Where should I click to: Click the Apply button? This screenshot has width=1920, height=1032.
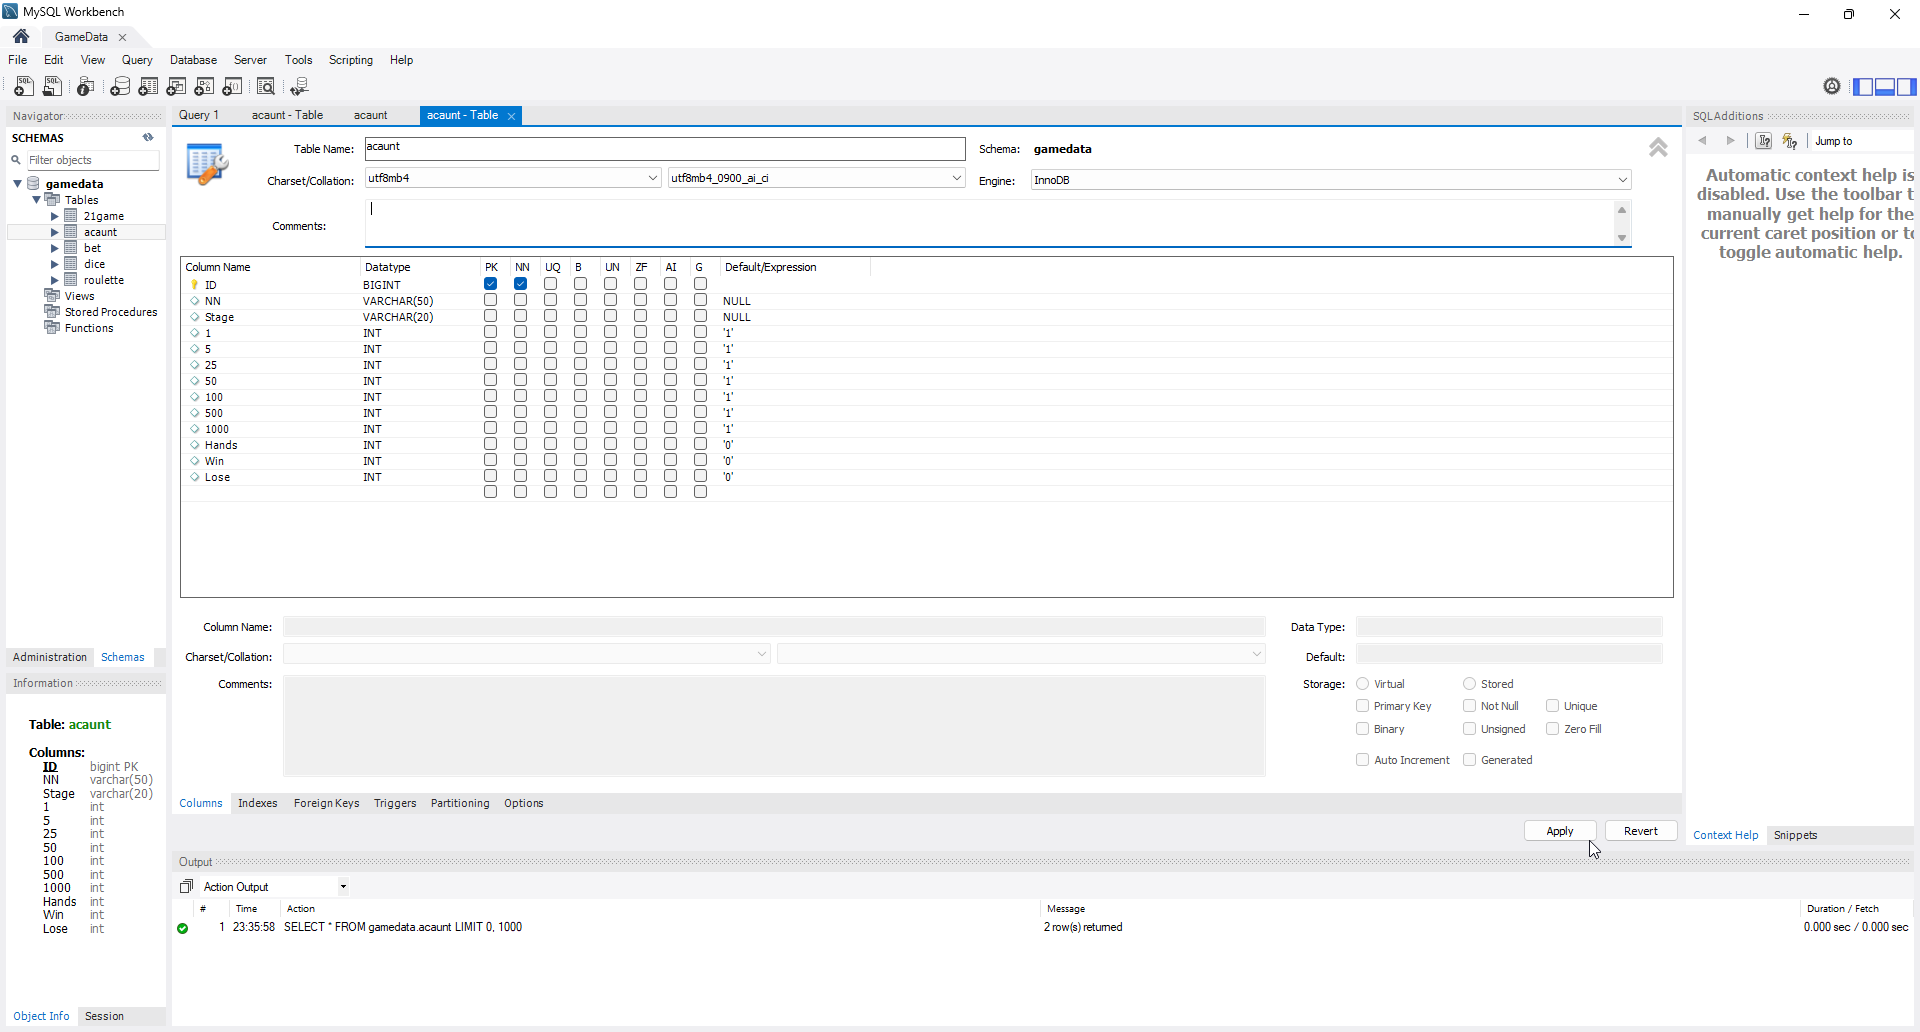pyautogui.click(x=1559, y=831)
